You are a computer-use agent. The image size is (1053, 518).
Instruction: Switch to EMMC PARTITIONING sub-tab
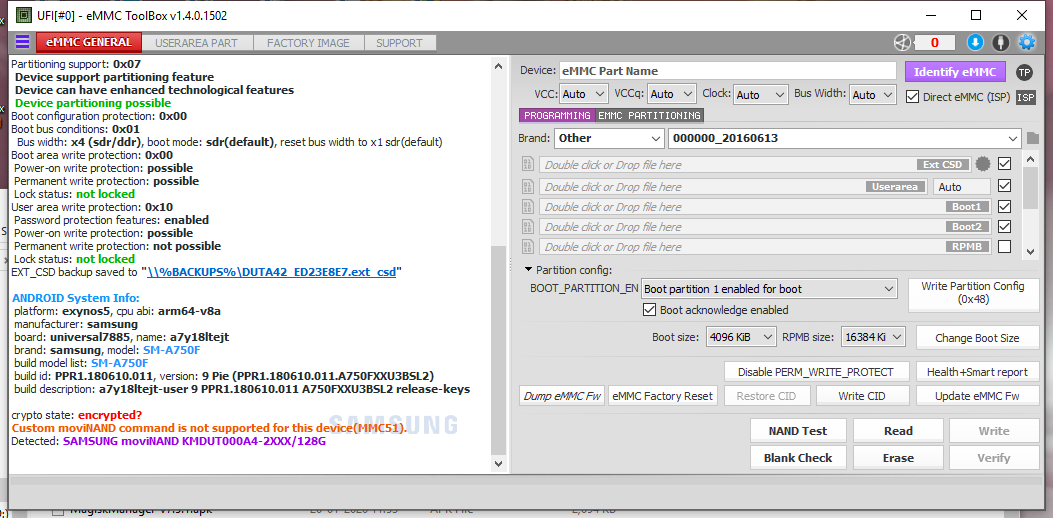(x=649, y=116)
